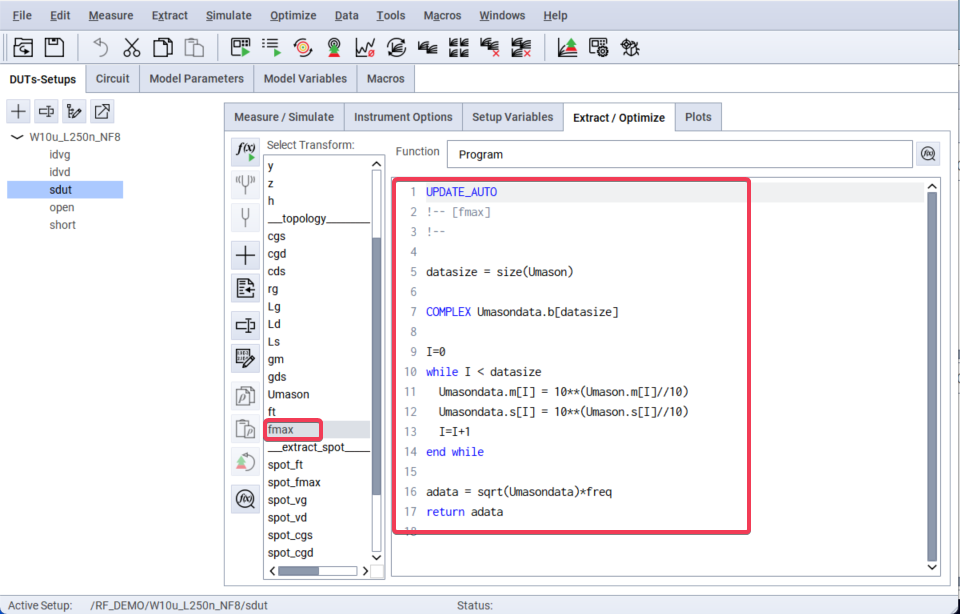Click the rename transform icon
960x614 pixels.
tap(245, 325)
